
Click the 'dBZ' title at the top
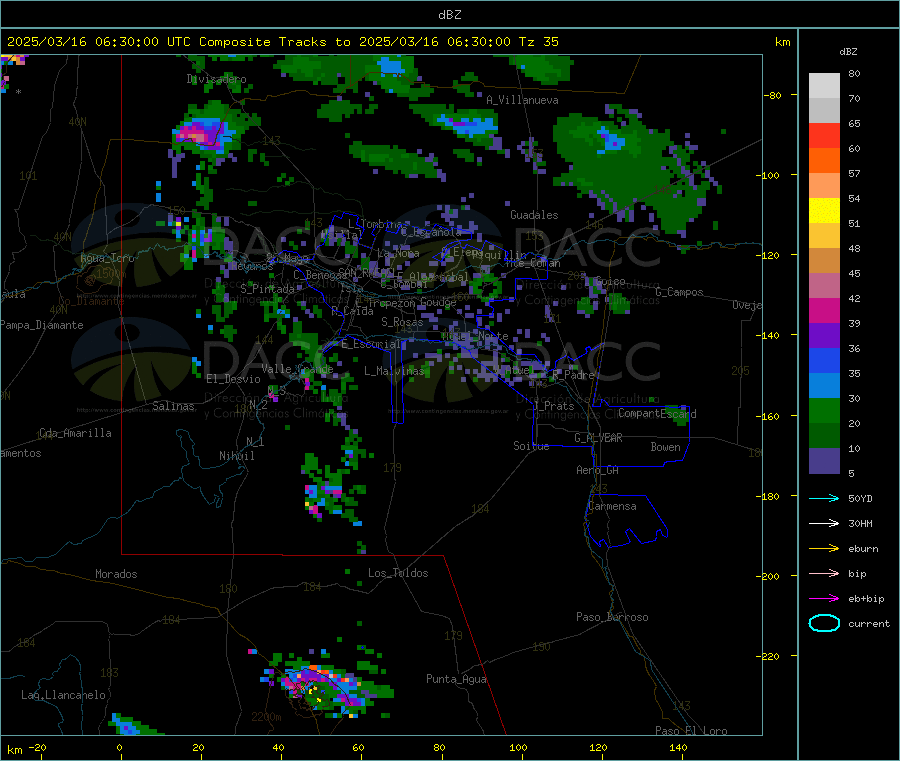[449, 15]
